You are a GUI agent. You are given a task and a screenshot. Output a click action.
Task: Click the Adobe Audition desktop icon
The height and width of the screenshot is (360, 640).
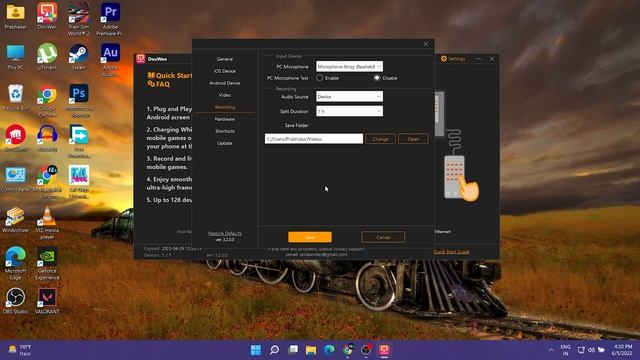coord(110,60)
